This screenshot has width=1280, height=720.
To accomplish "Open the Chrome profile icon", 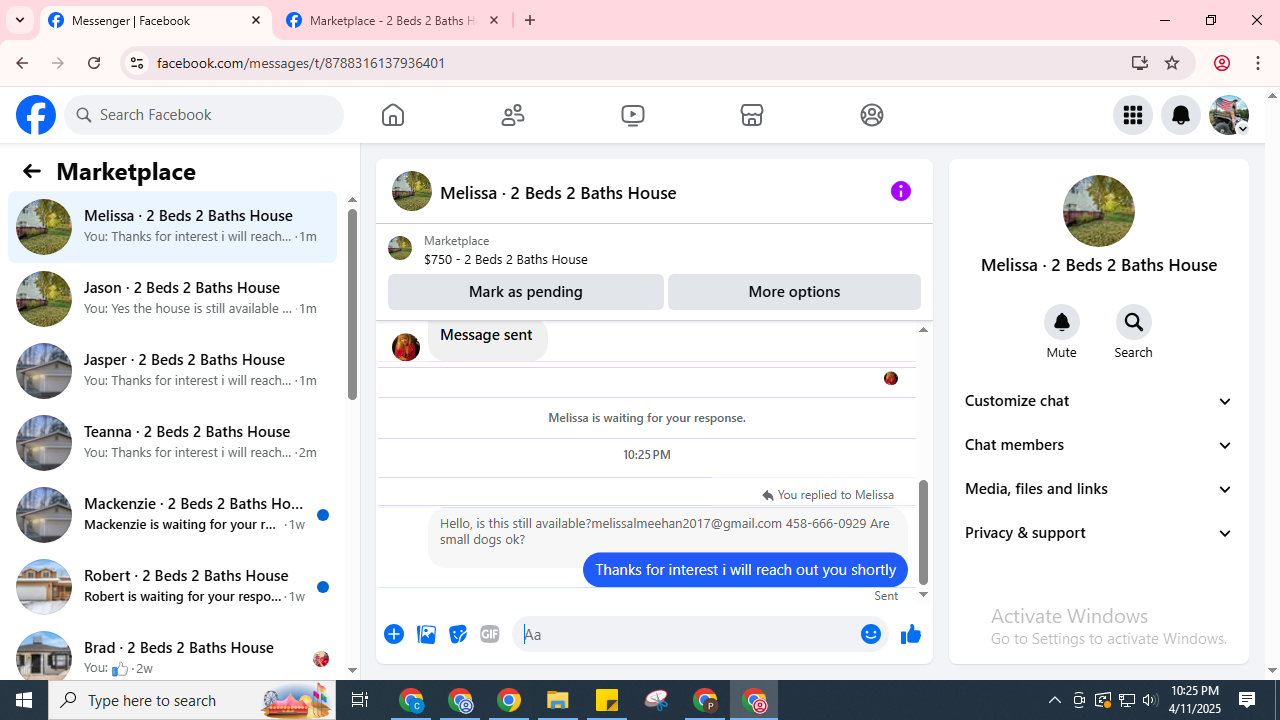I will (1222, 63).
